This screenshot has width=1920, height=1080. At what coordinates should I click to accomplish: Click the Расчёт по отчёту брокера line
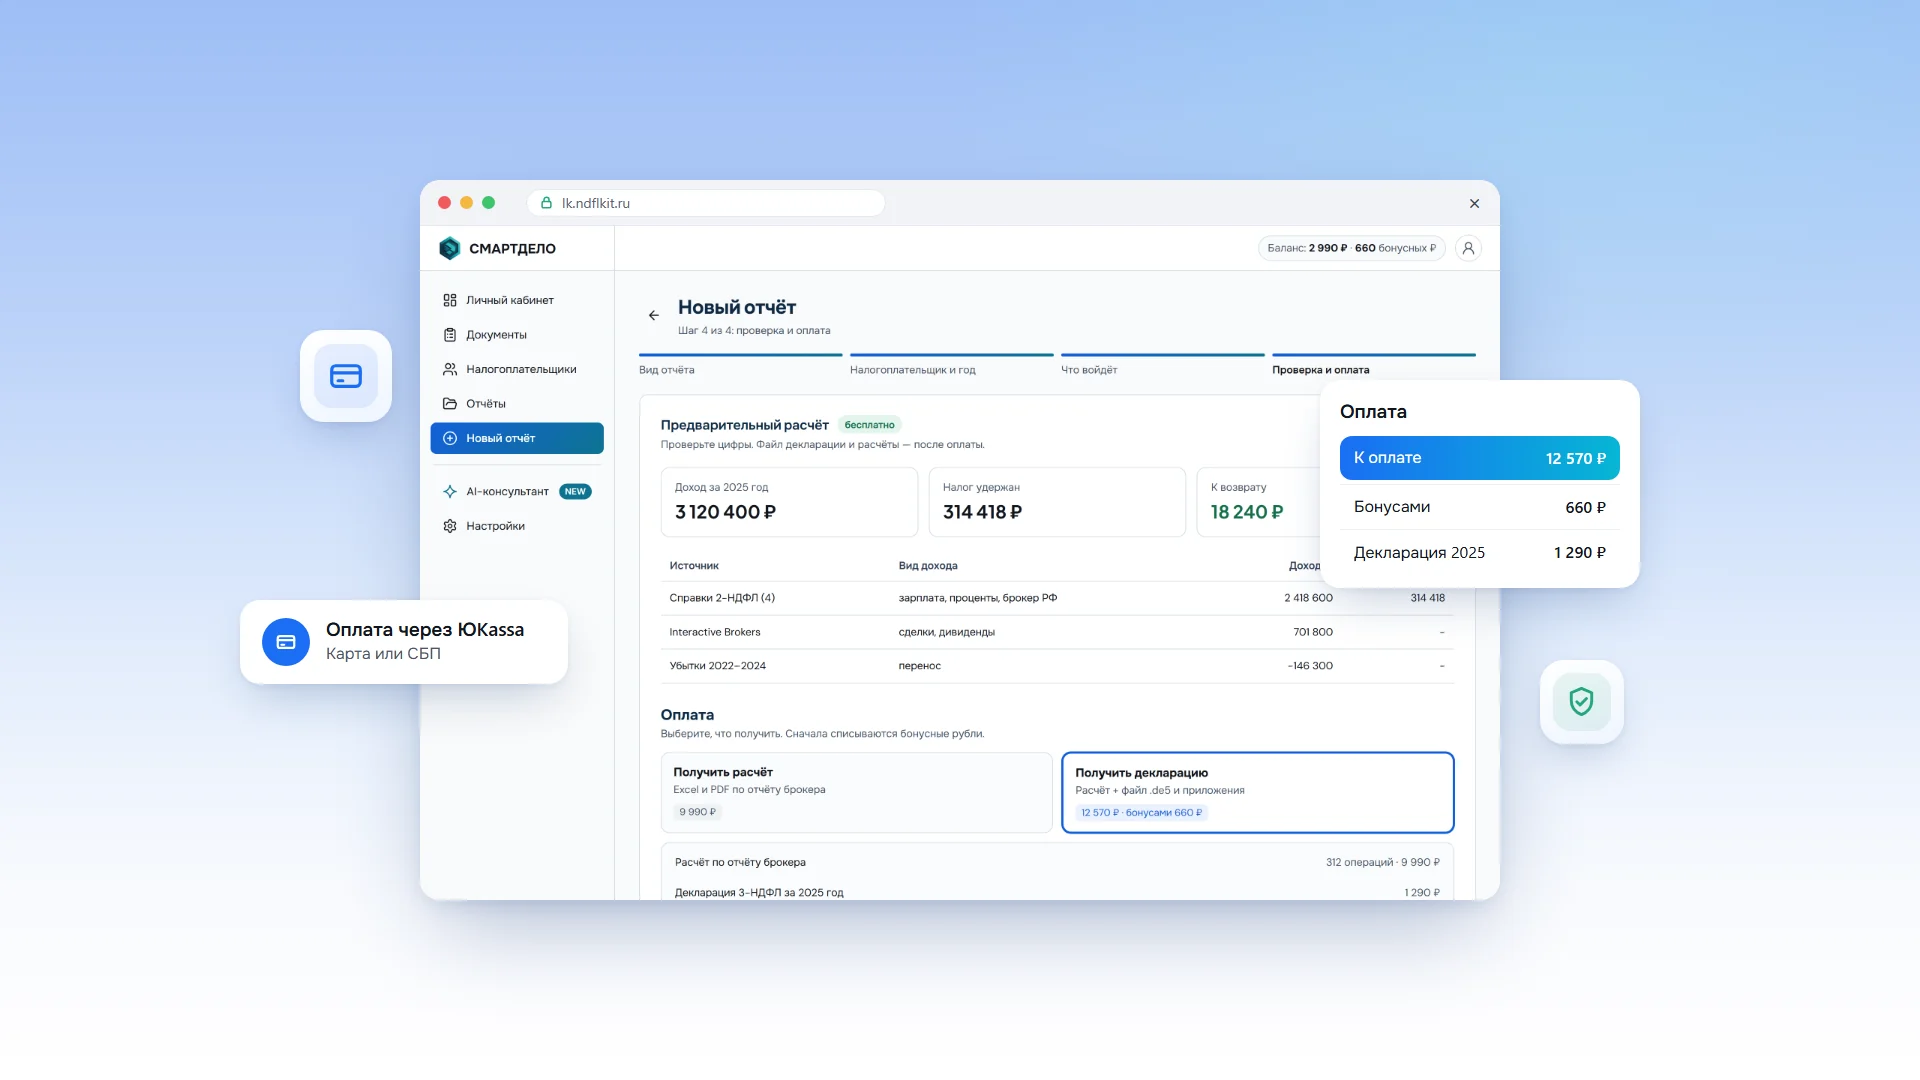point(1057,862)
